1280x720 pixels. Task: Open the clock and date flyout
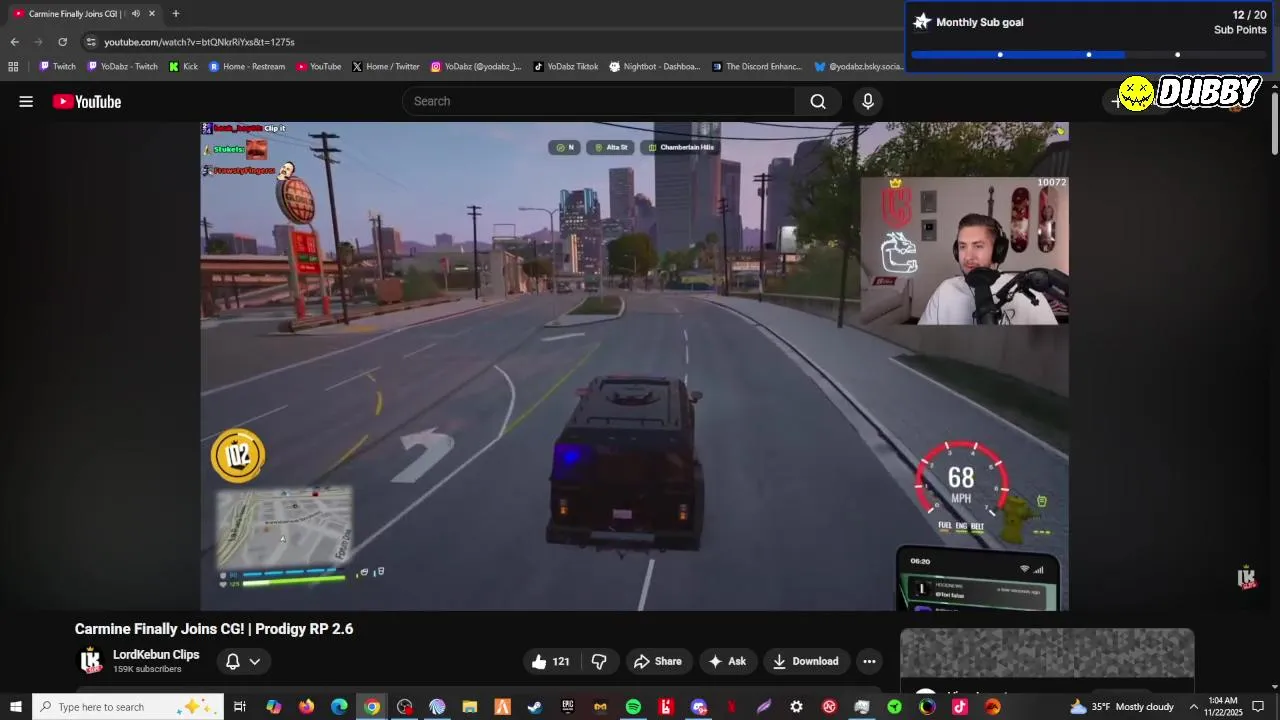(1224, 707)
